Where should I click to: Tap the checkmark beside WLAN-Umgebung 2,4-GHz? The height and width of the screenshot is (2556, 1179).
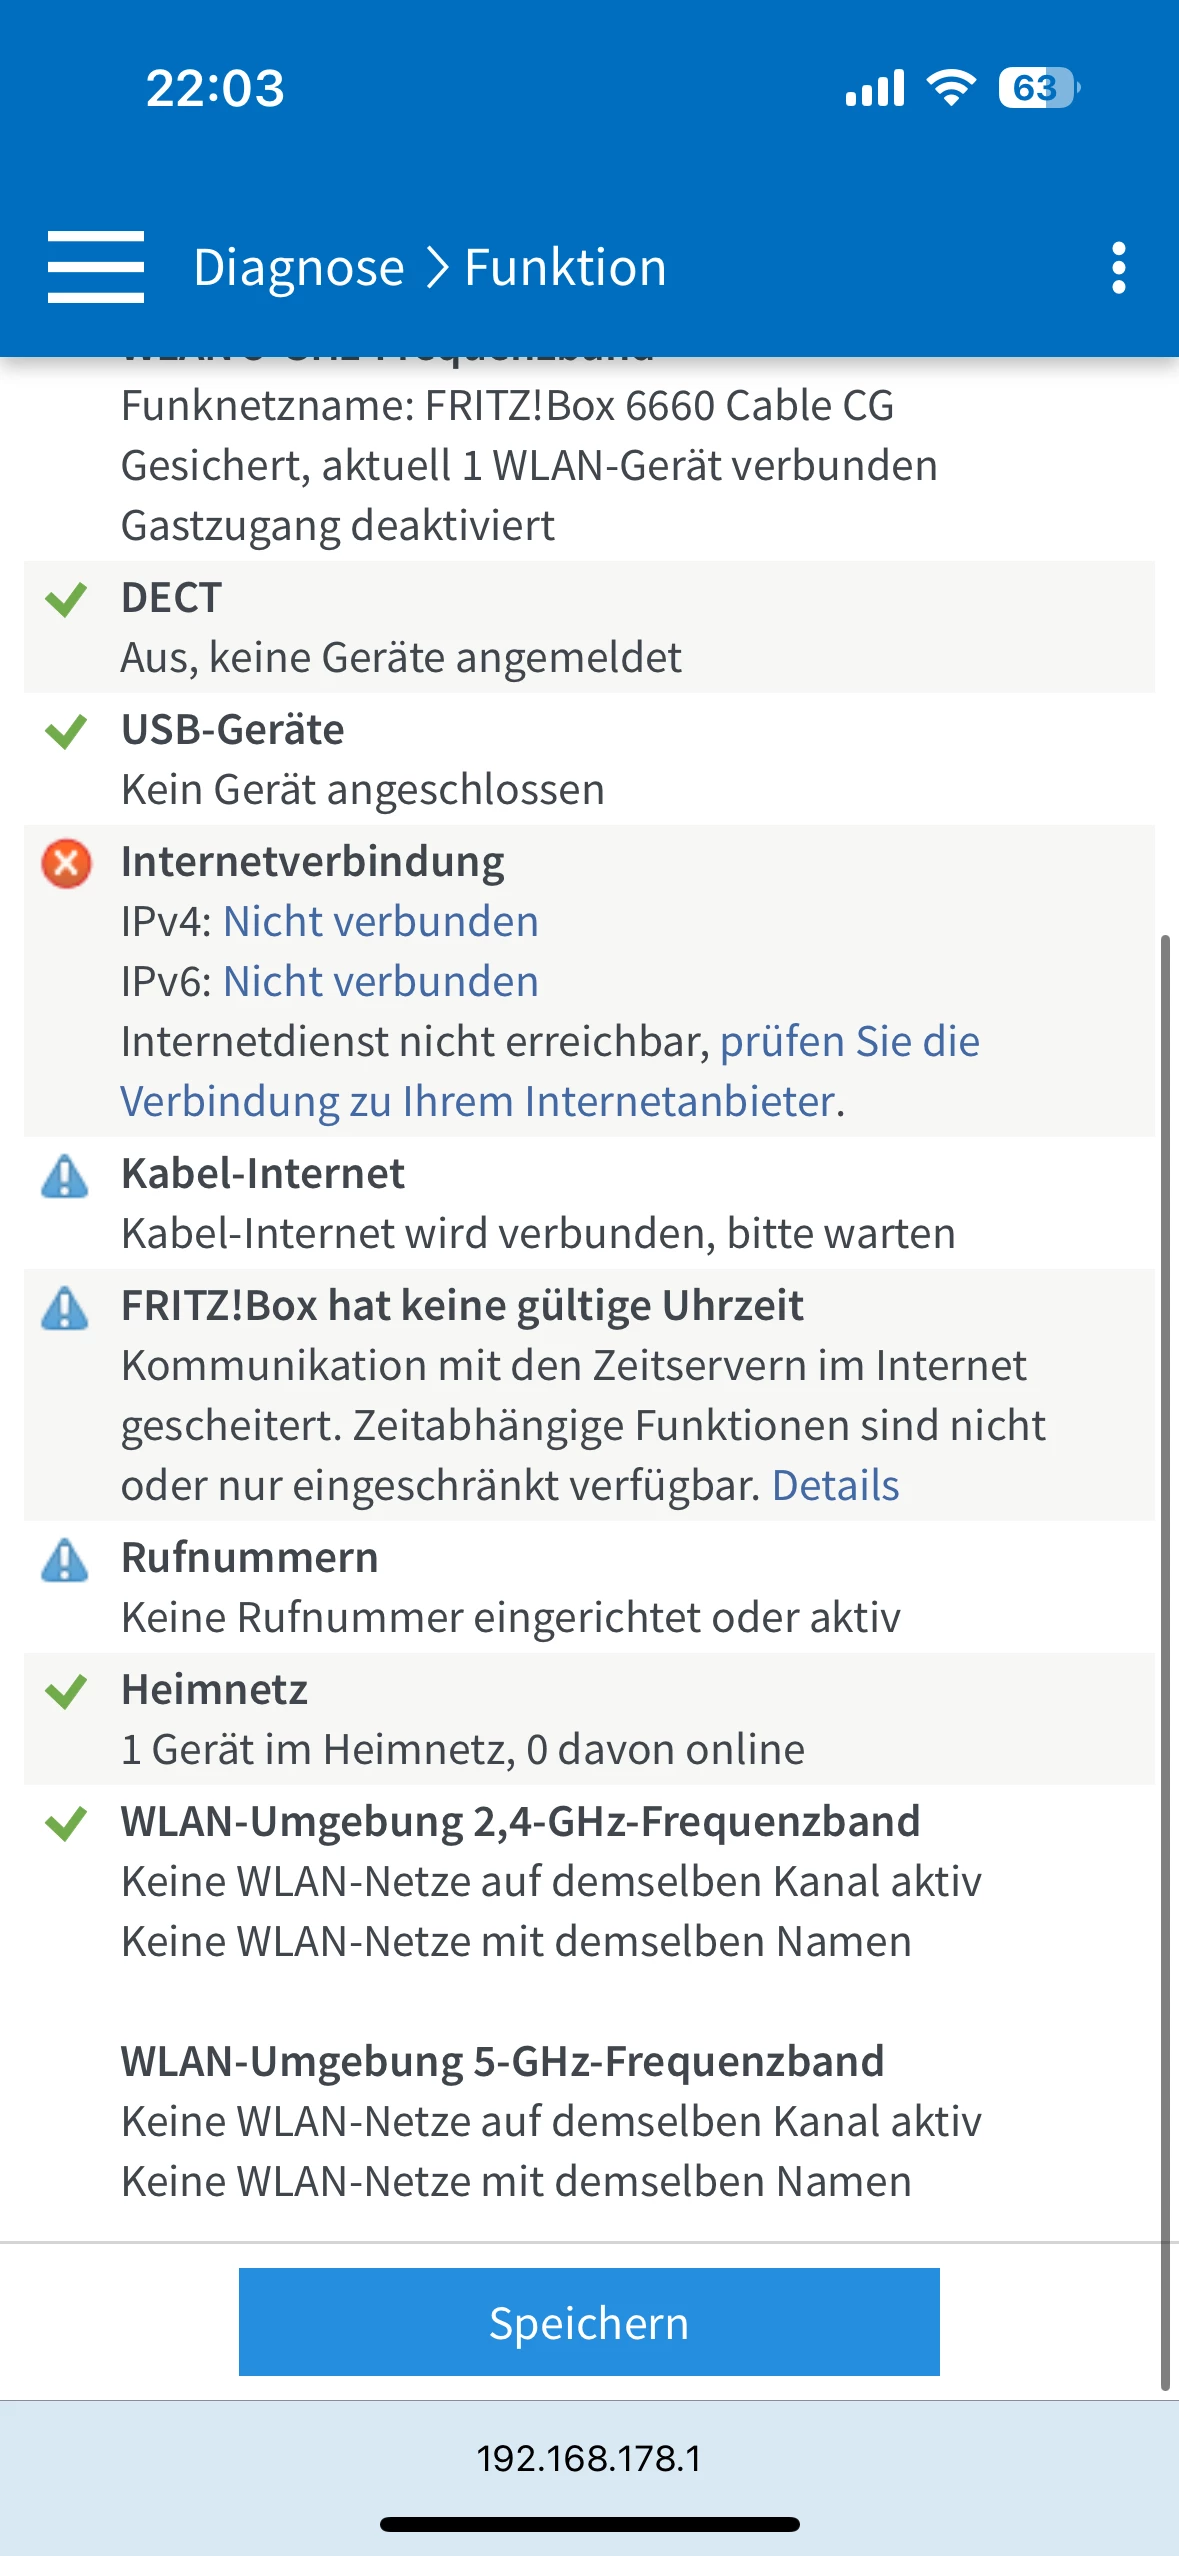(66, 1823)
